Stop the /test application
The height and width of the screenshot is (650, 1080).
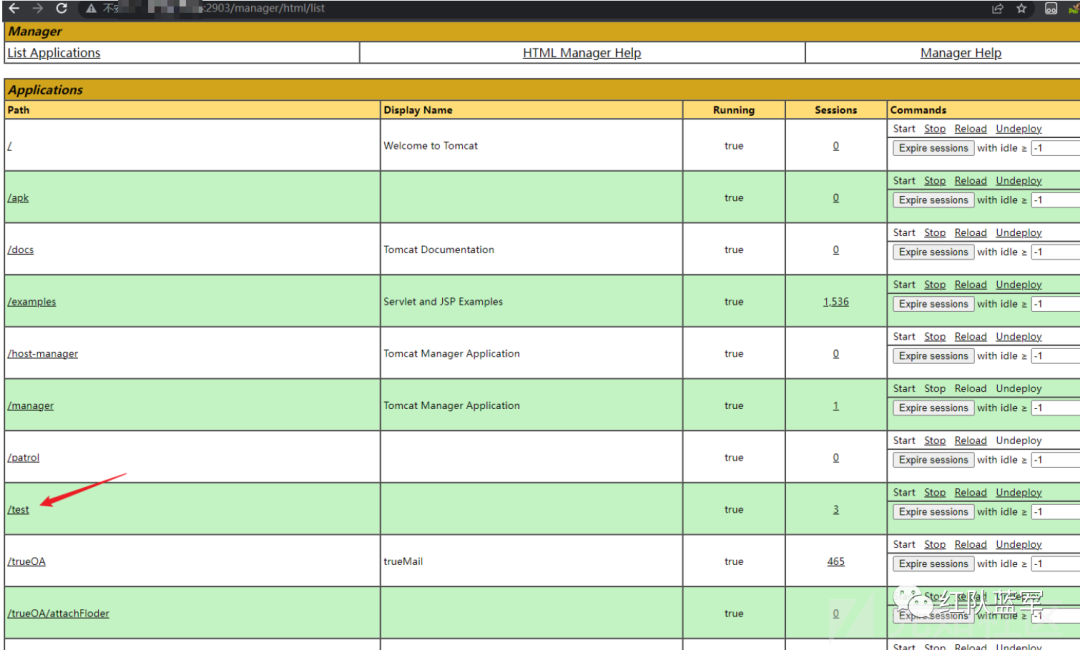pos(935,492)
